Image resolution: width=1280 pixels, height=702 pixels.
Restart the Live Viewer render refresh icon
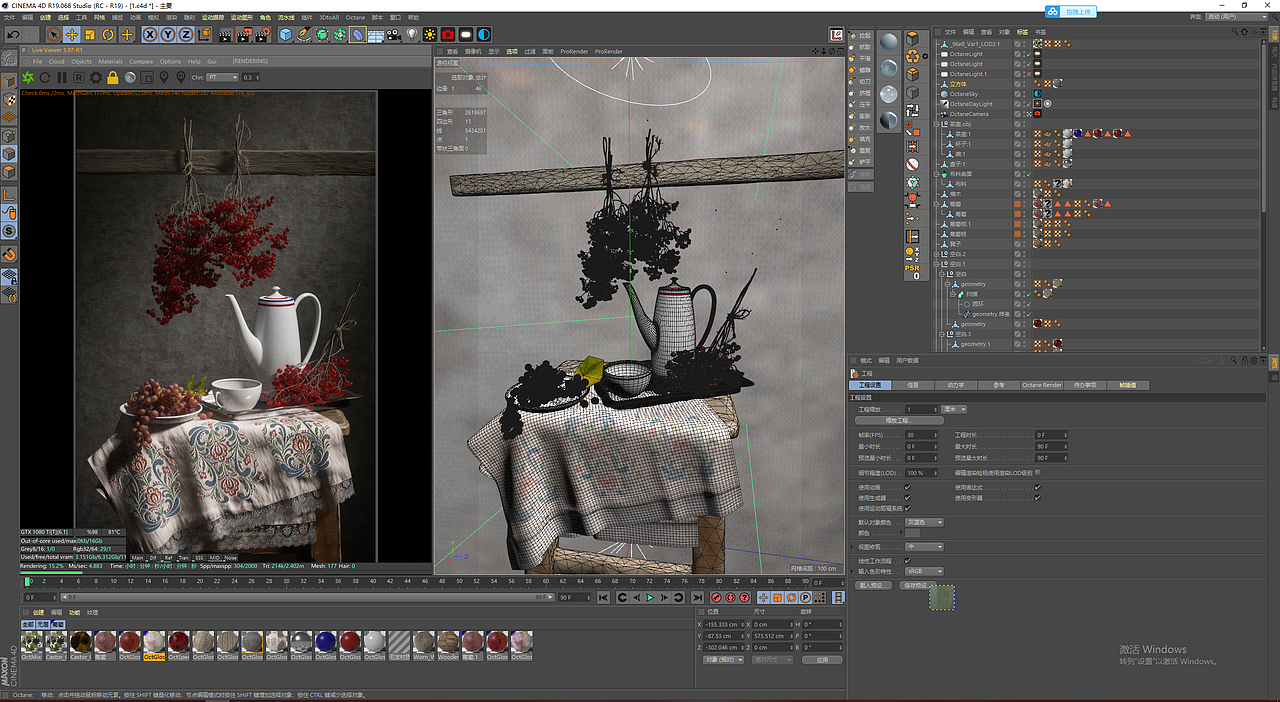pos(45,77)
